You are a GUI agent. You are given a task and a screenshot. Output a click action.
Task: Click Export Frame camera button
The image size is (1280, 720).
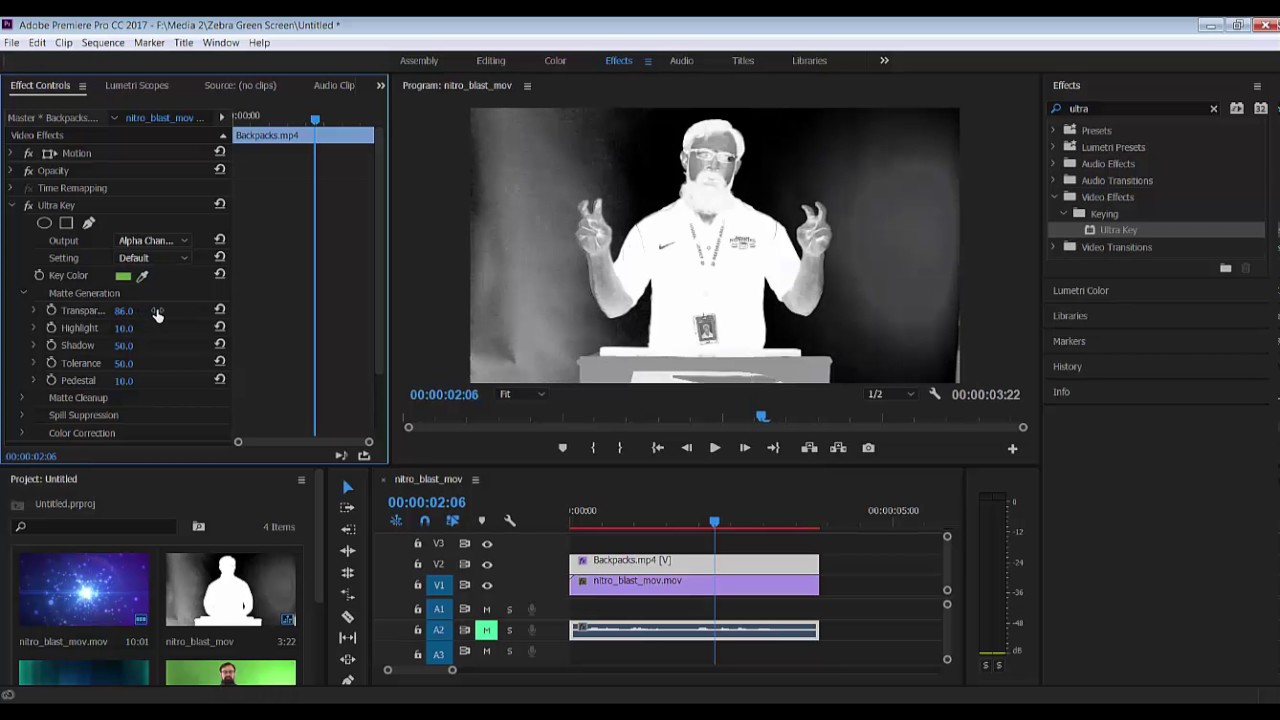[x=868, y=448]
